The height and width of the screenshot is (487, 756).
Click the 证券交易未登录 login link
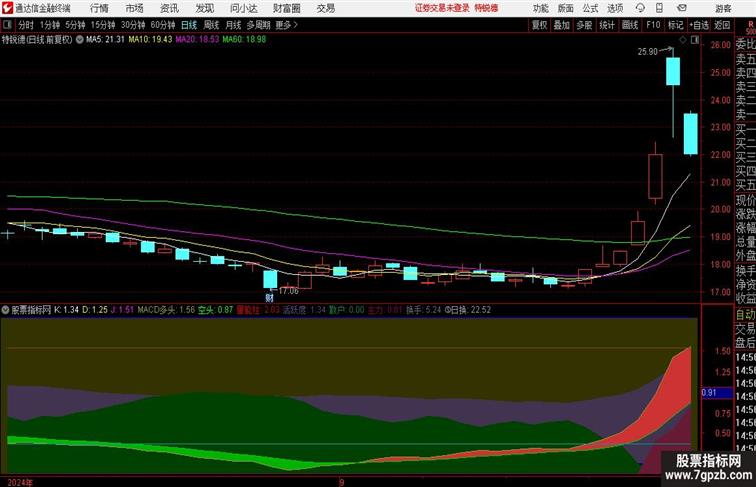click(442, 8)
